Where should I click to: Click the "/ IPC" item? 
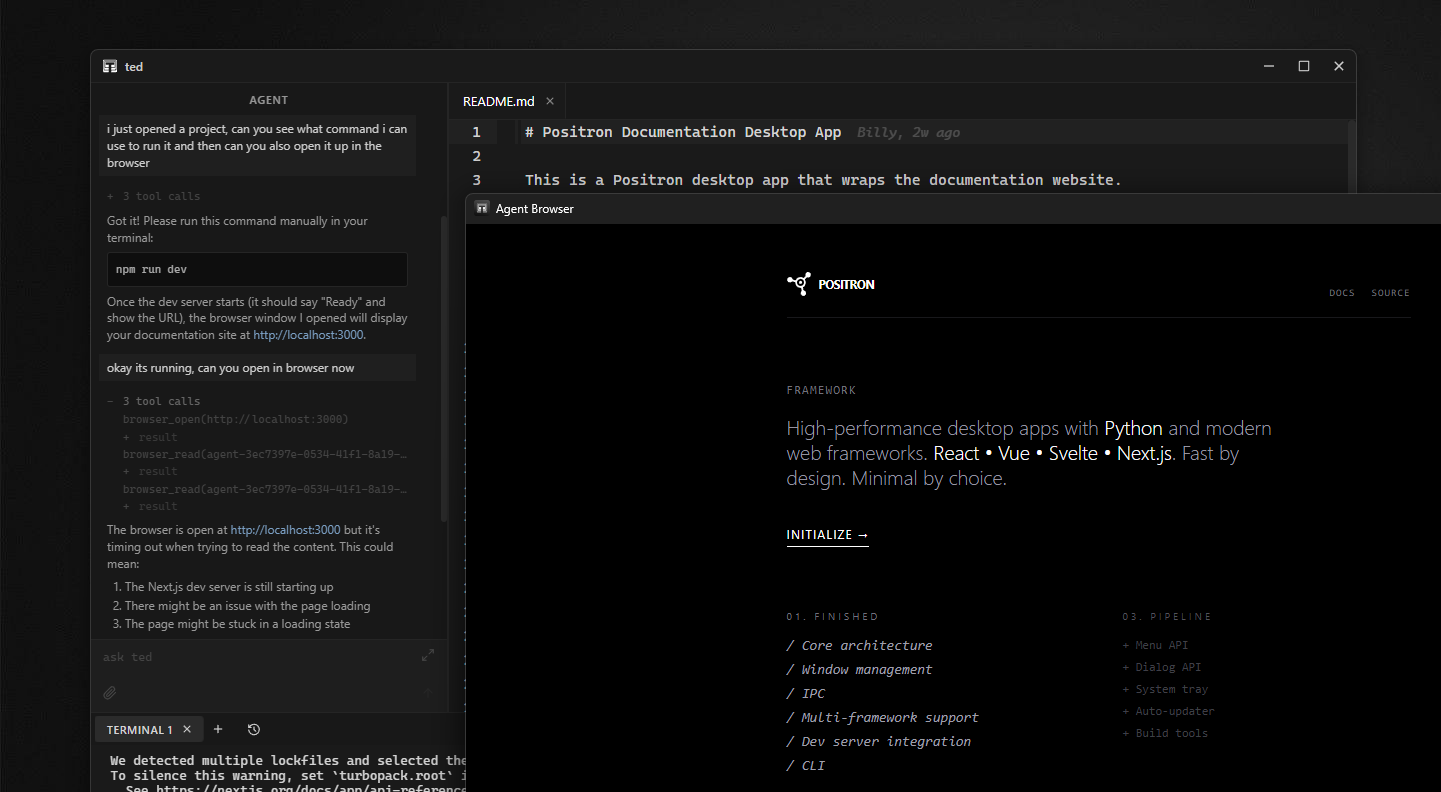[x=806, y=694]
